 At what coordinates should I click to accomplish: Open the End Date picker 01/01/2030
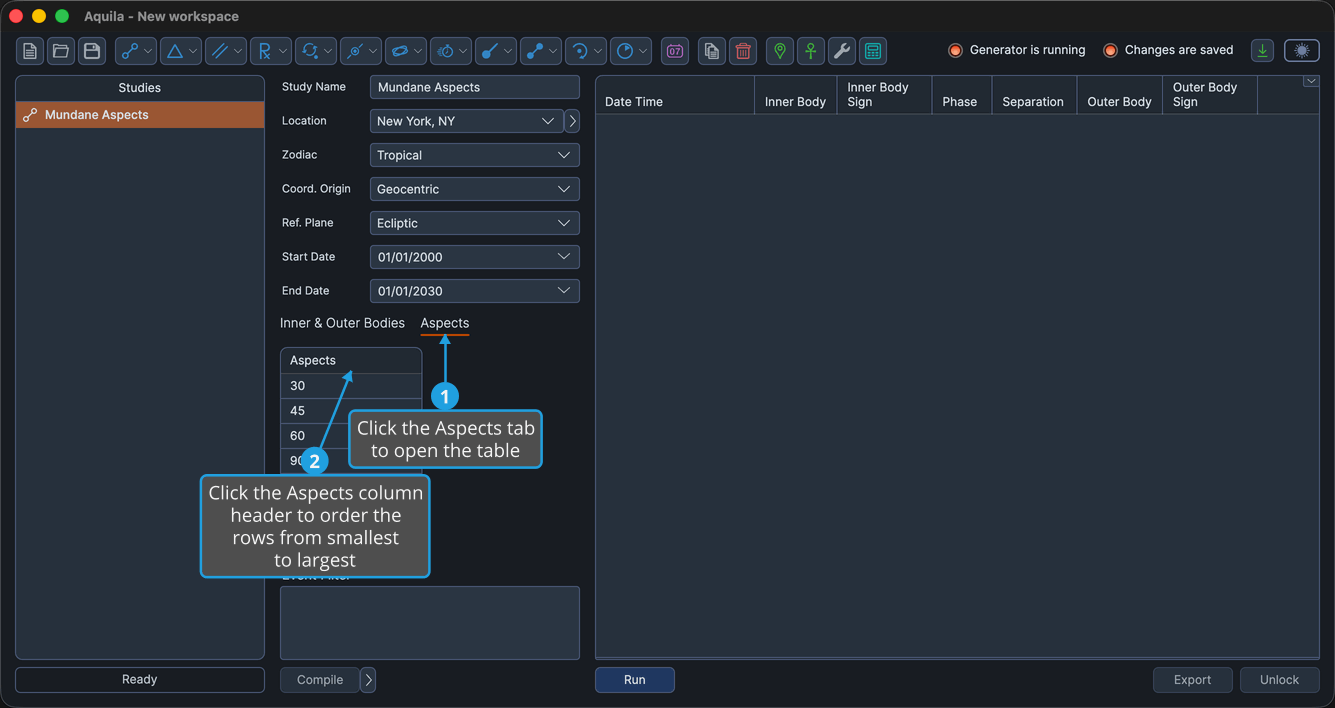475,291
